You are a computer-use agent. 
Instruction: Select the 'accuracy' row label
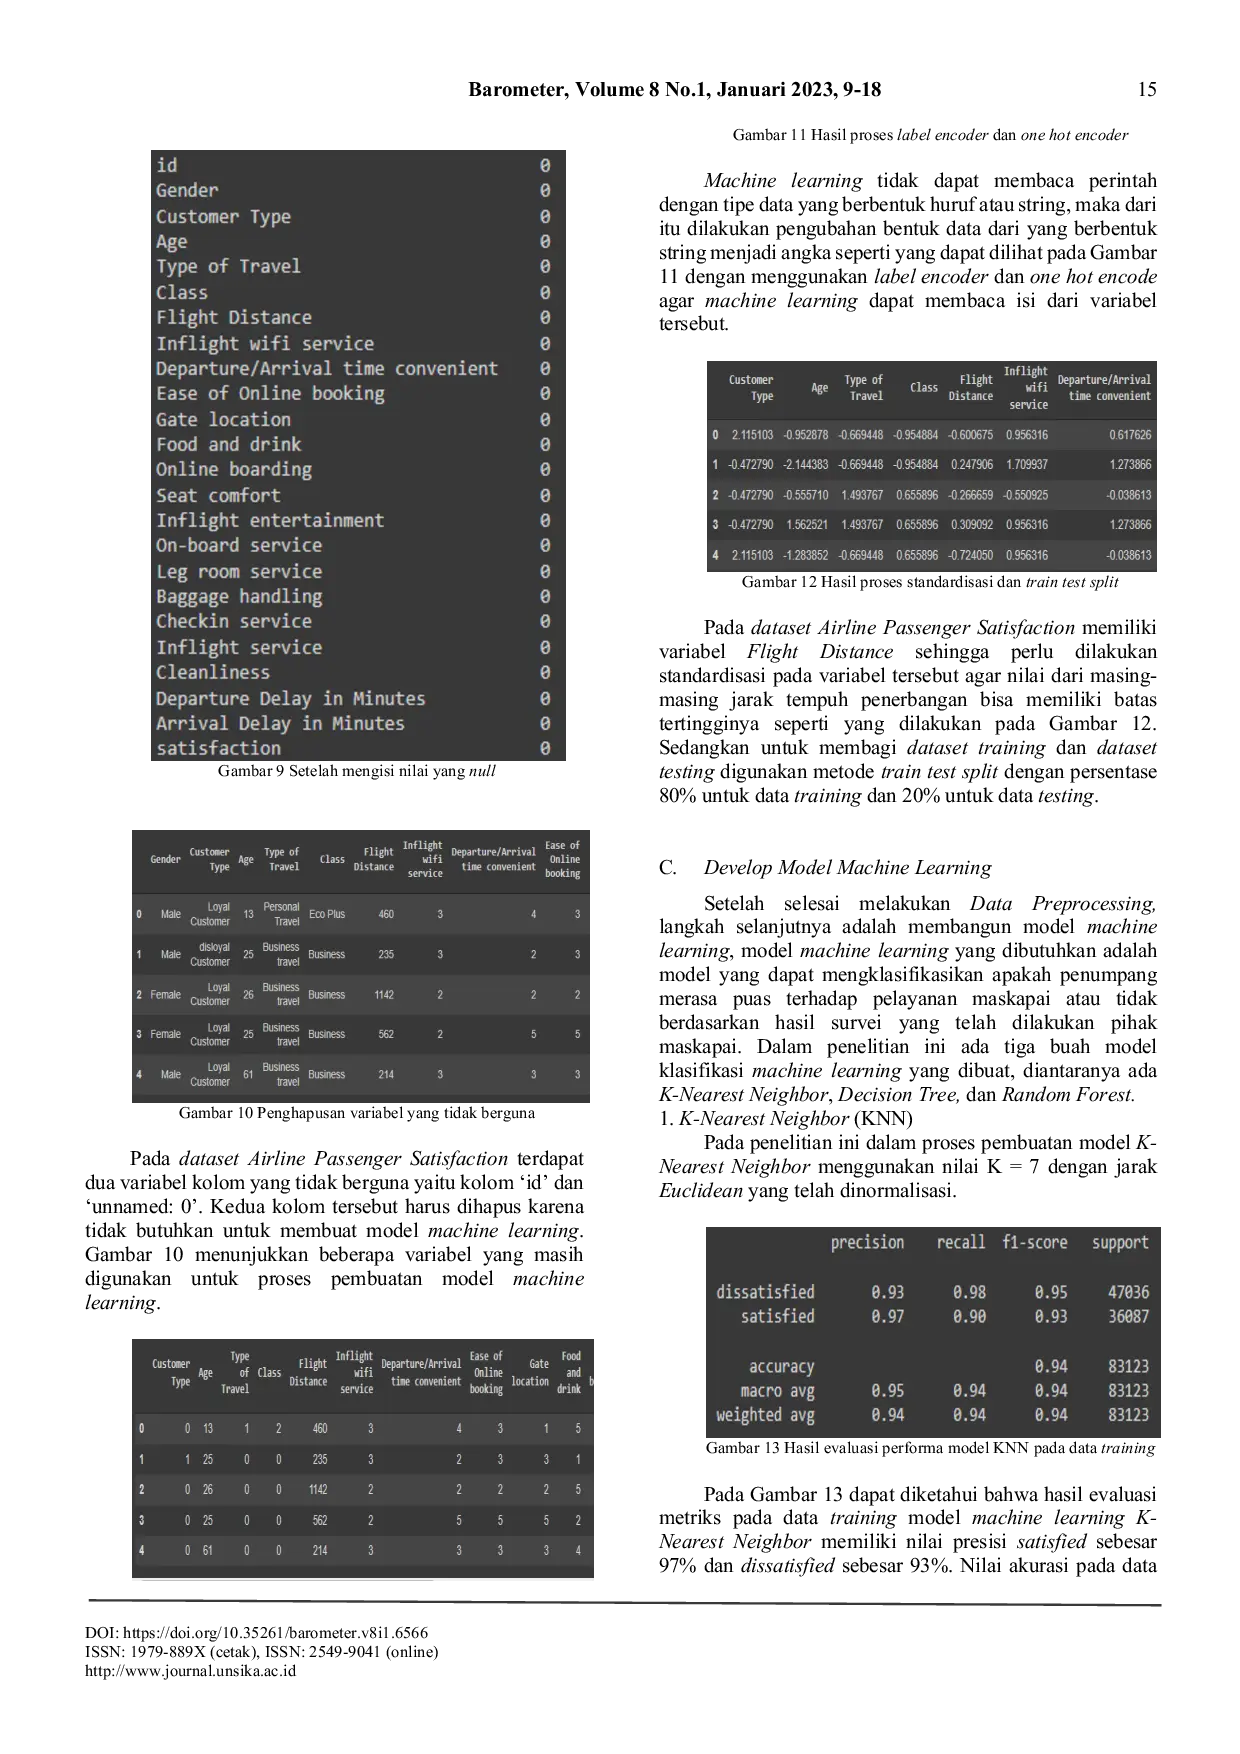pyautogui.click(x=781, y=1367)
